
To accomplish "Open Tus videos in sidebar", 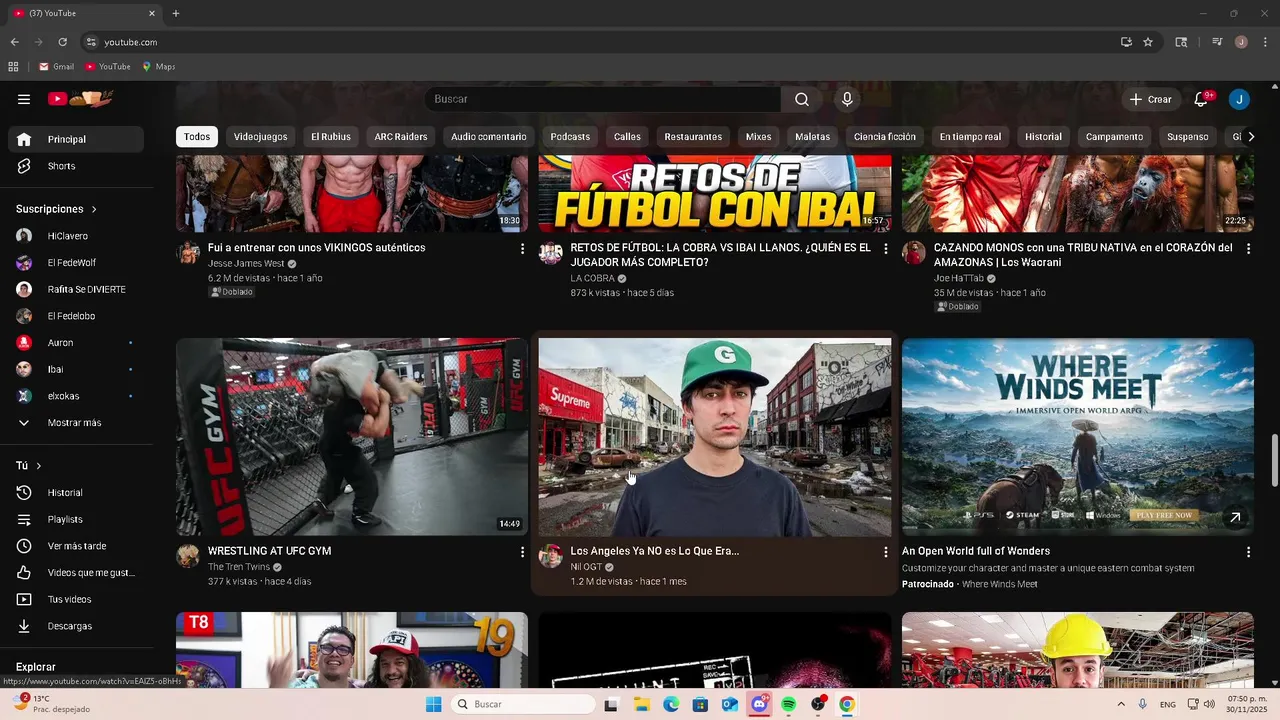I will pyautogui.click(x=76, y=599).
